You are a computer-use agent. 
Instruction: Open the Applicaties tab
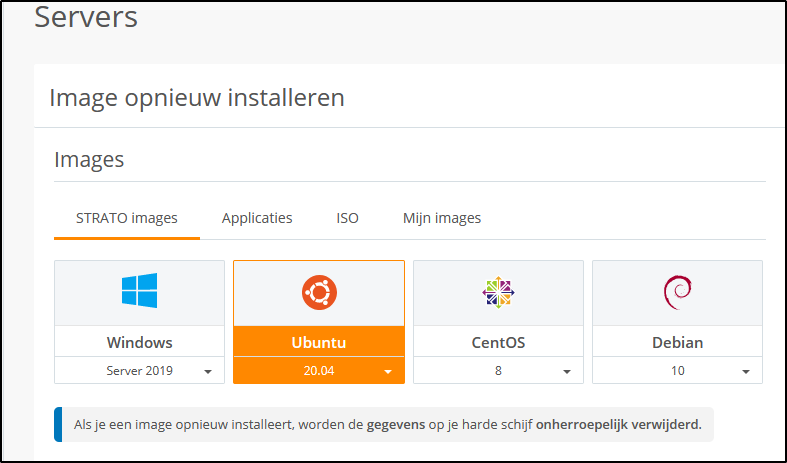pos(257,218)
